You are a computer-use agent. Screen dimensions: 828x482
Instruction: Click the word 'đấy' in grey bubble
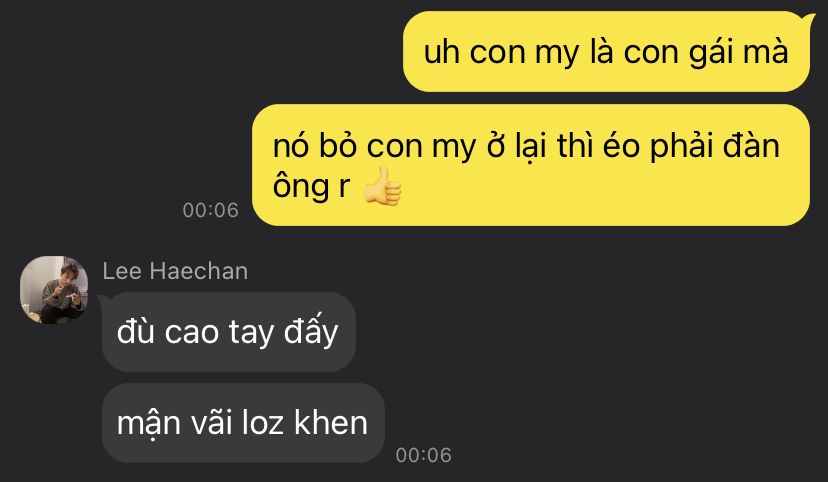coord(311,332)
